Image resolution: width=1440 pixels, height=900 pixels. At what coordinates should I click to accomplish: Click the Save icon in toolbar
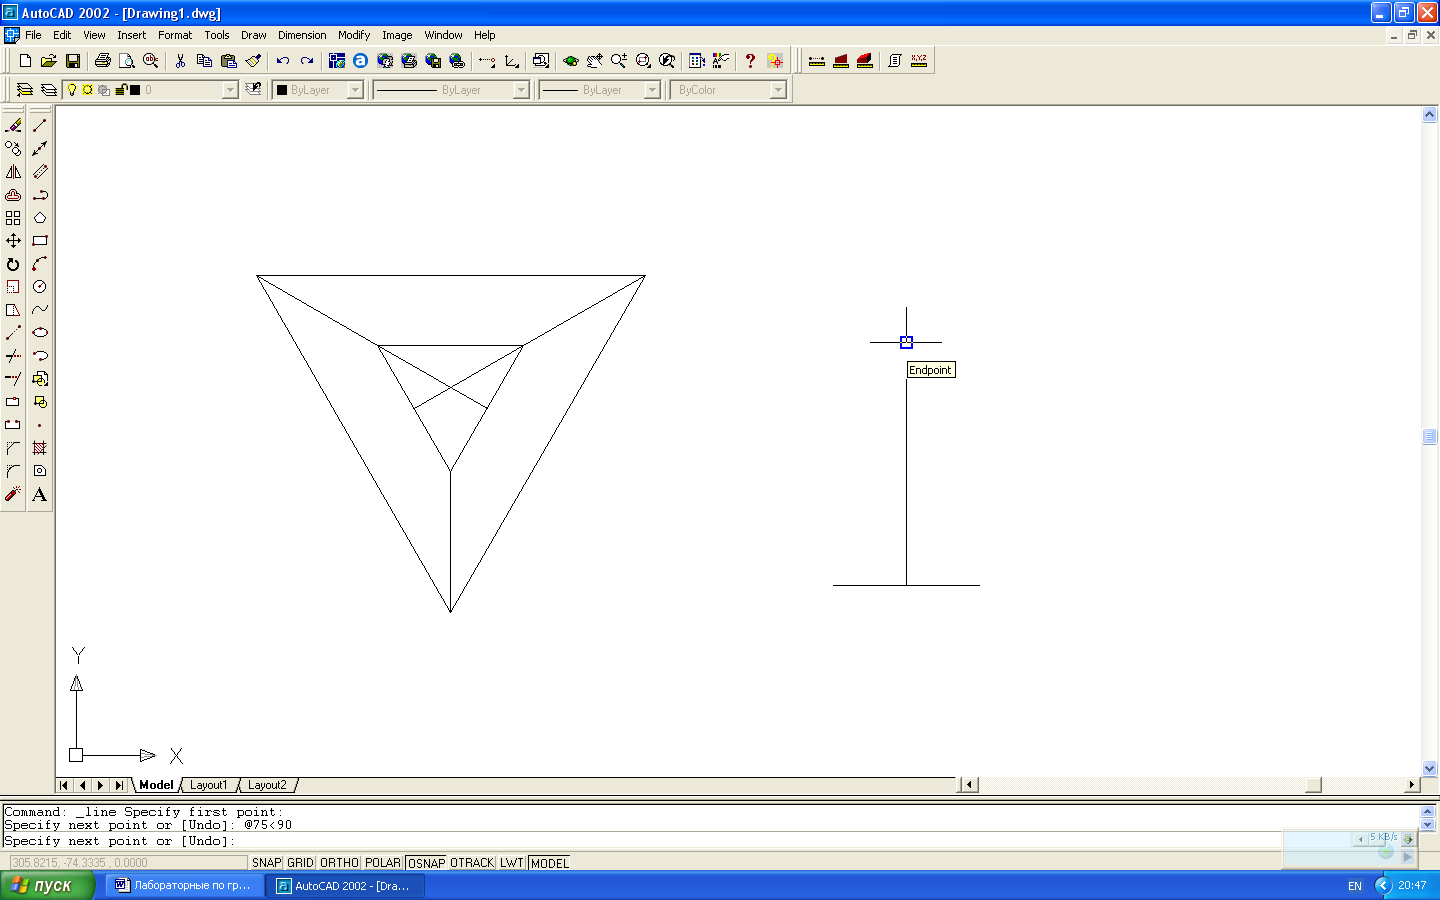[x=73, y=61]
